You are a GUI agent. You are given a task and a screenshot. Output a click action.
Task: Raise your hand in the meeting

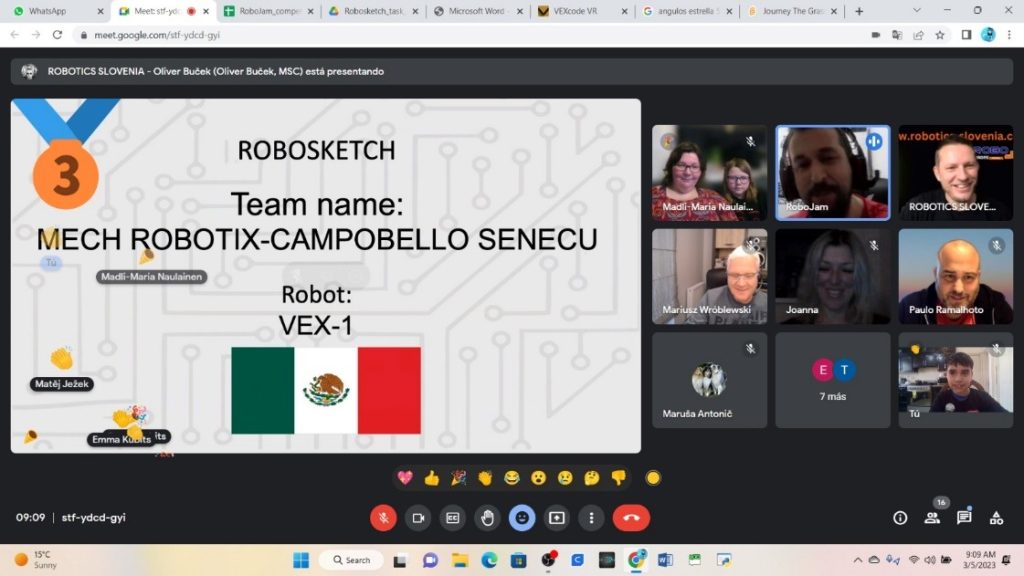coord(487,518)
